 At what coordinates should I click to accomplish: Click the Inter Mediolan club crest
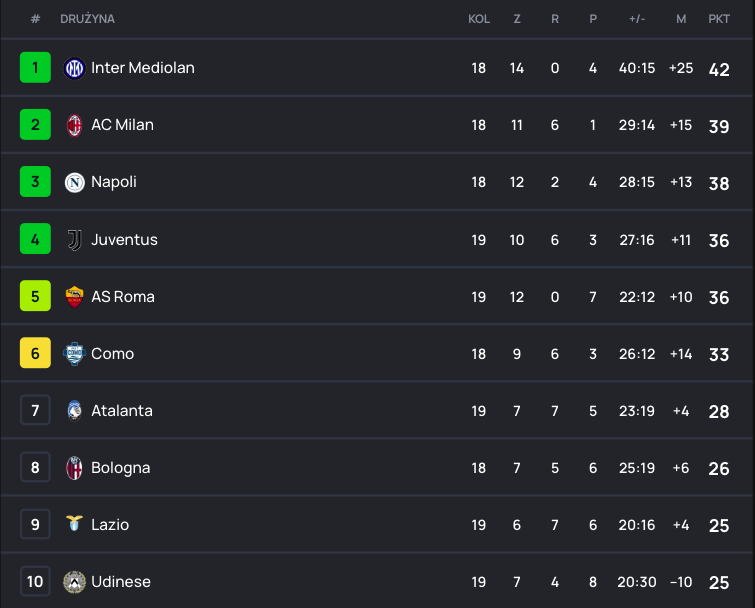[x=74, y=68]
